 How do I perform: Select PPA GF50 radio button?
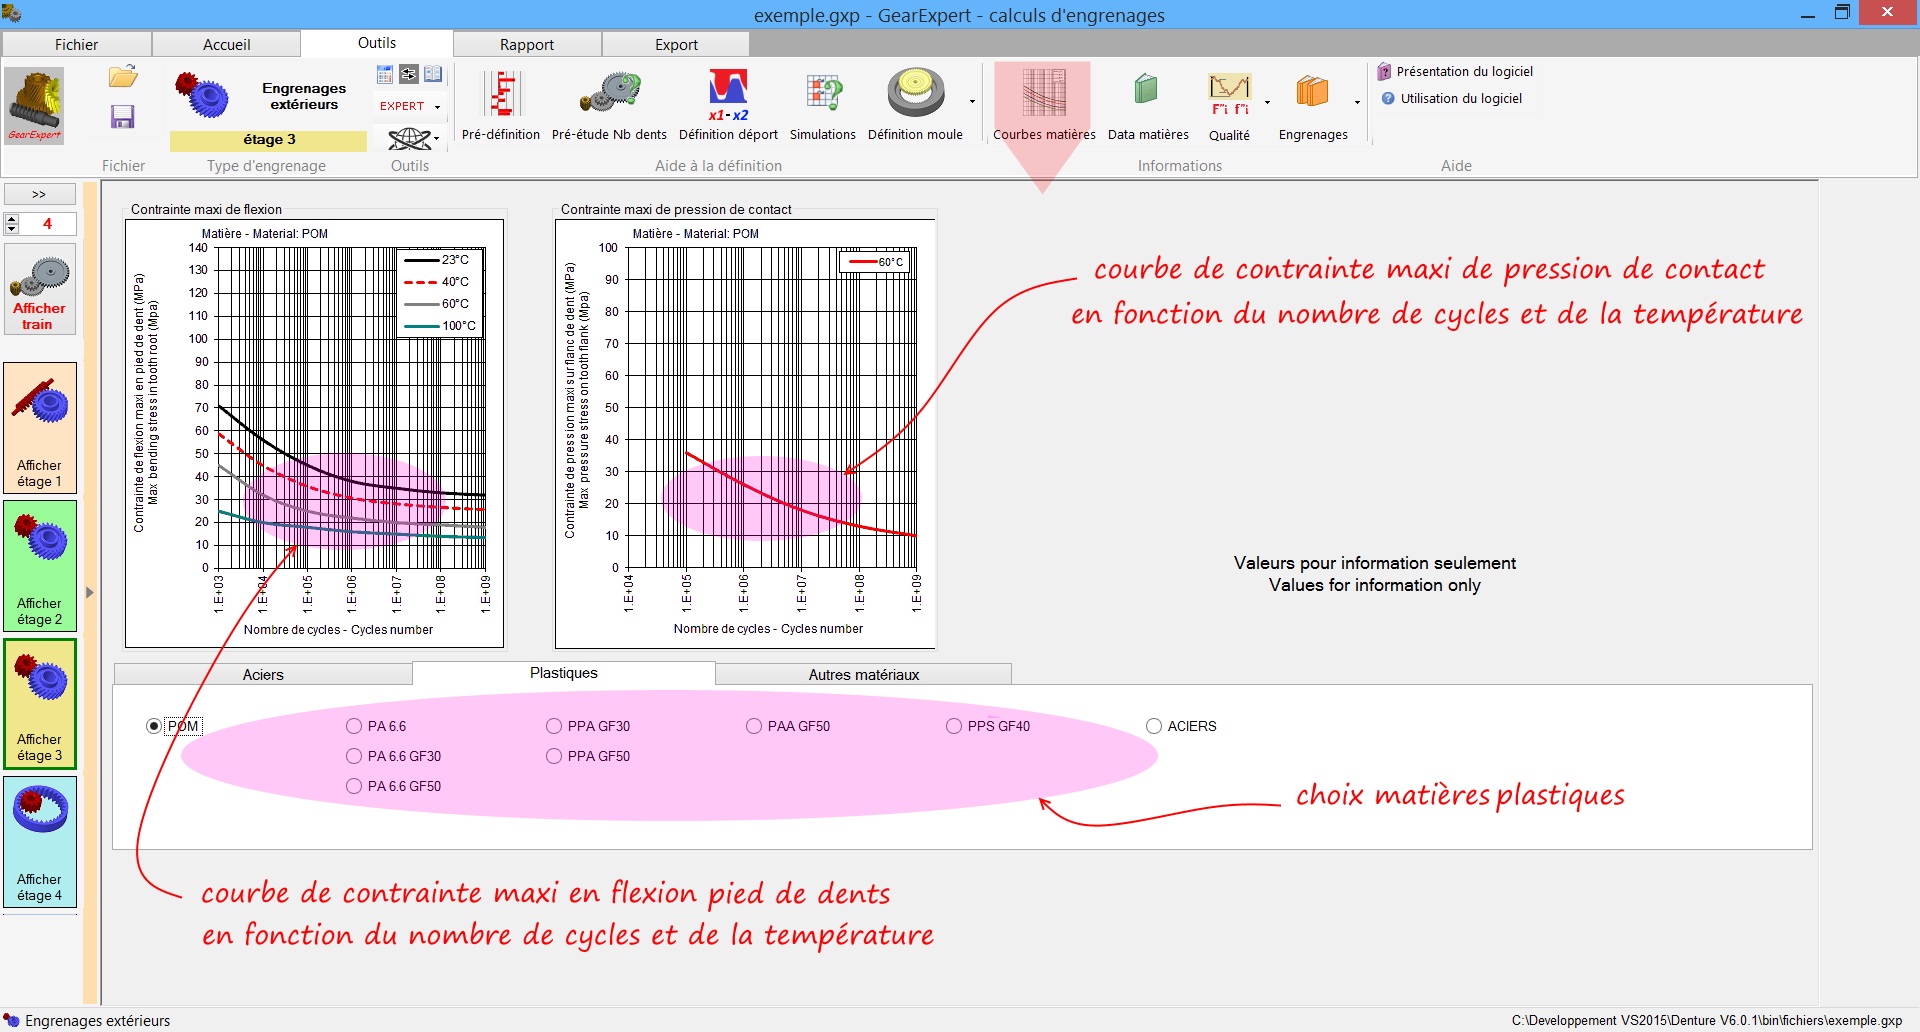554,756
